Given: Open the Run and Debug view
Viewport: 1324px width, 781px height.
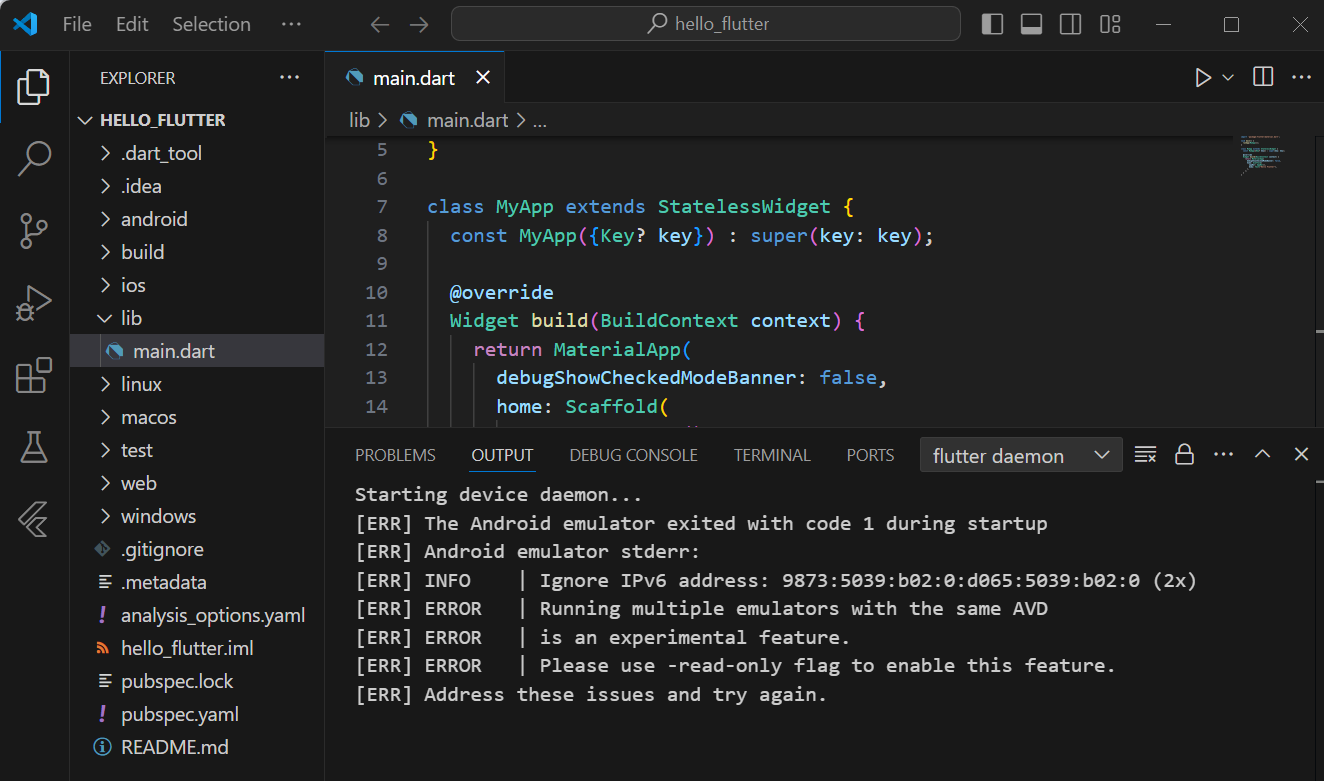Looking at the screenshot, I should (34, 303).
